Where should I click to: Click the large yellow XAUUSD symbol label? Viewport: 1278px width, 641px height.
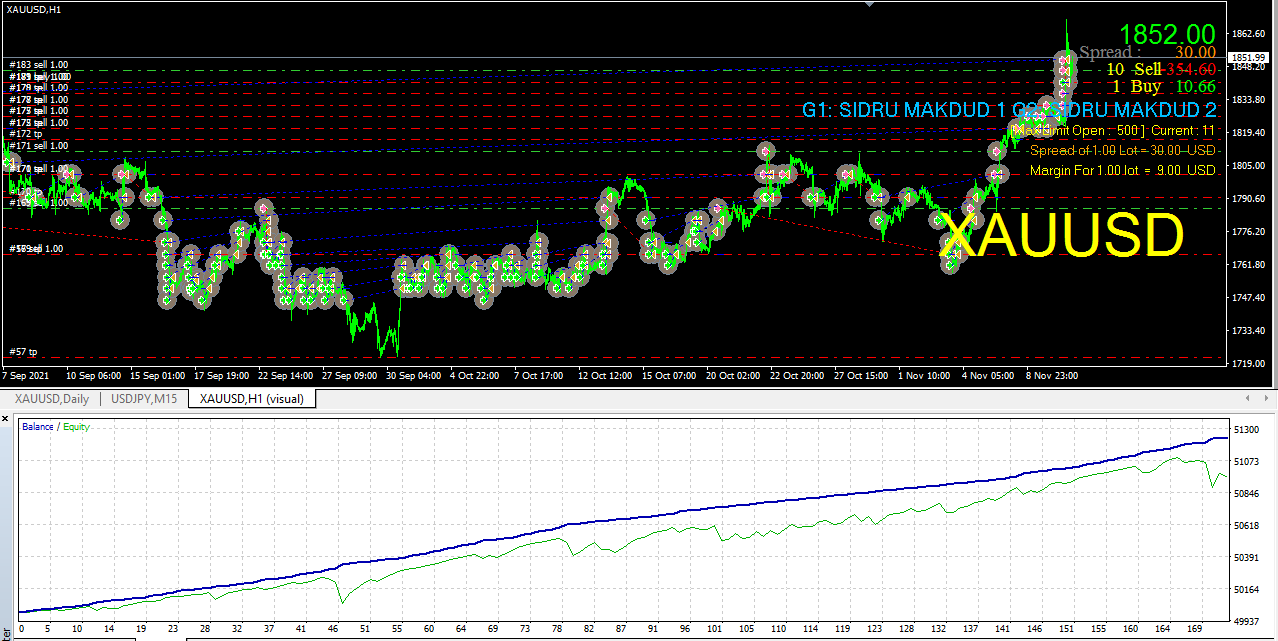[1063, 237]
